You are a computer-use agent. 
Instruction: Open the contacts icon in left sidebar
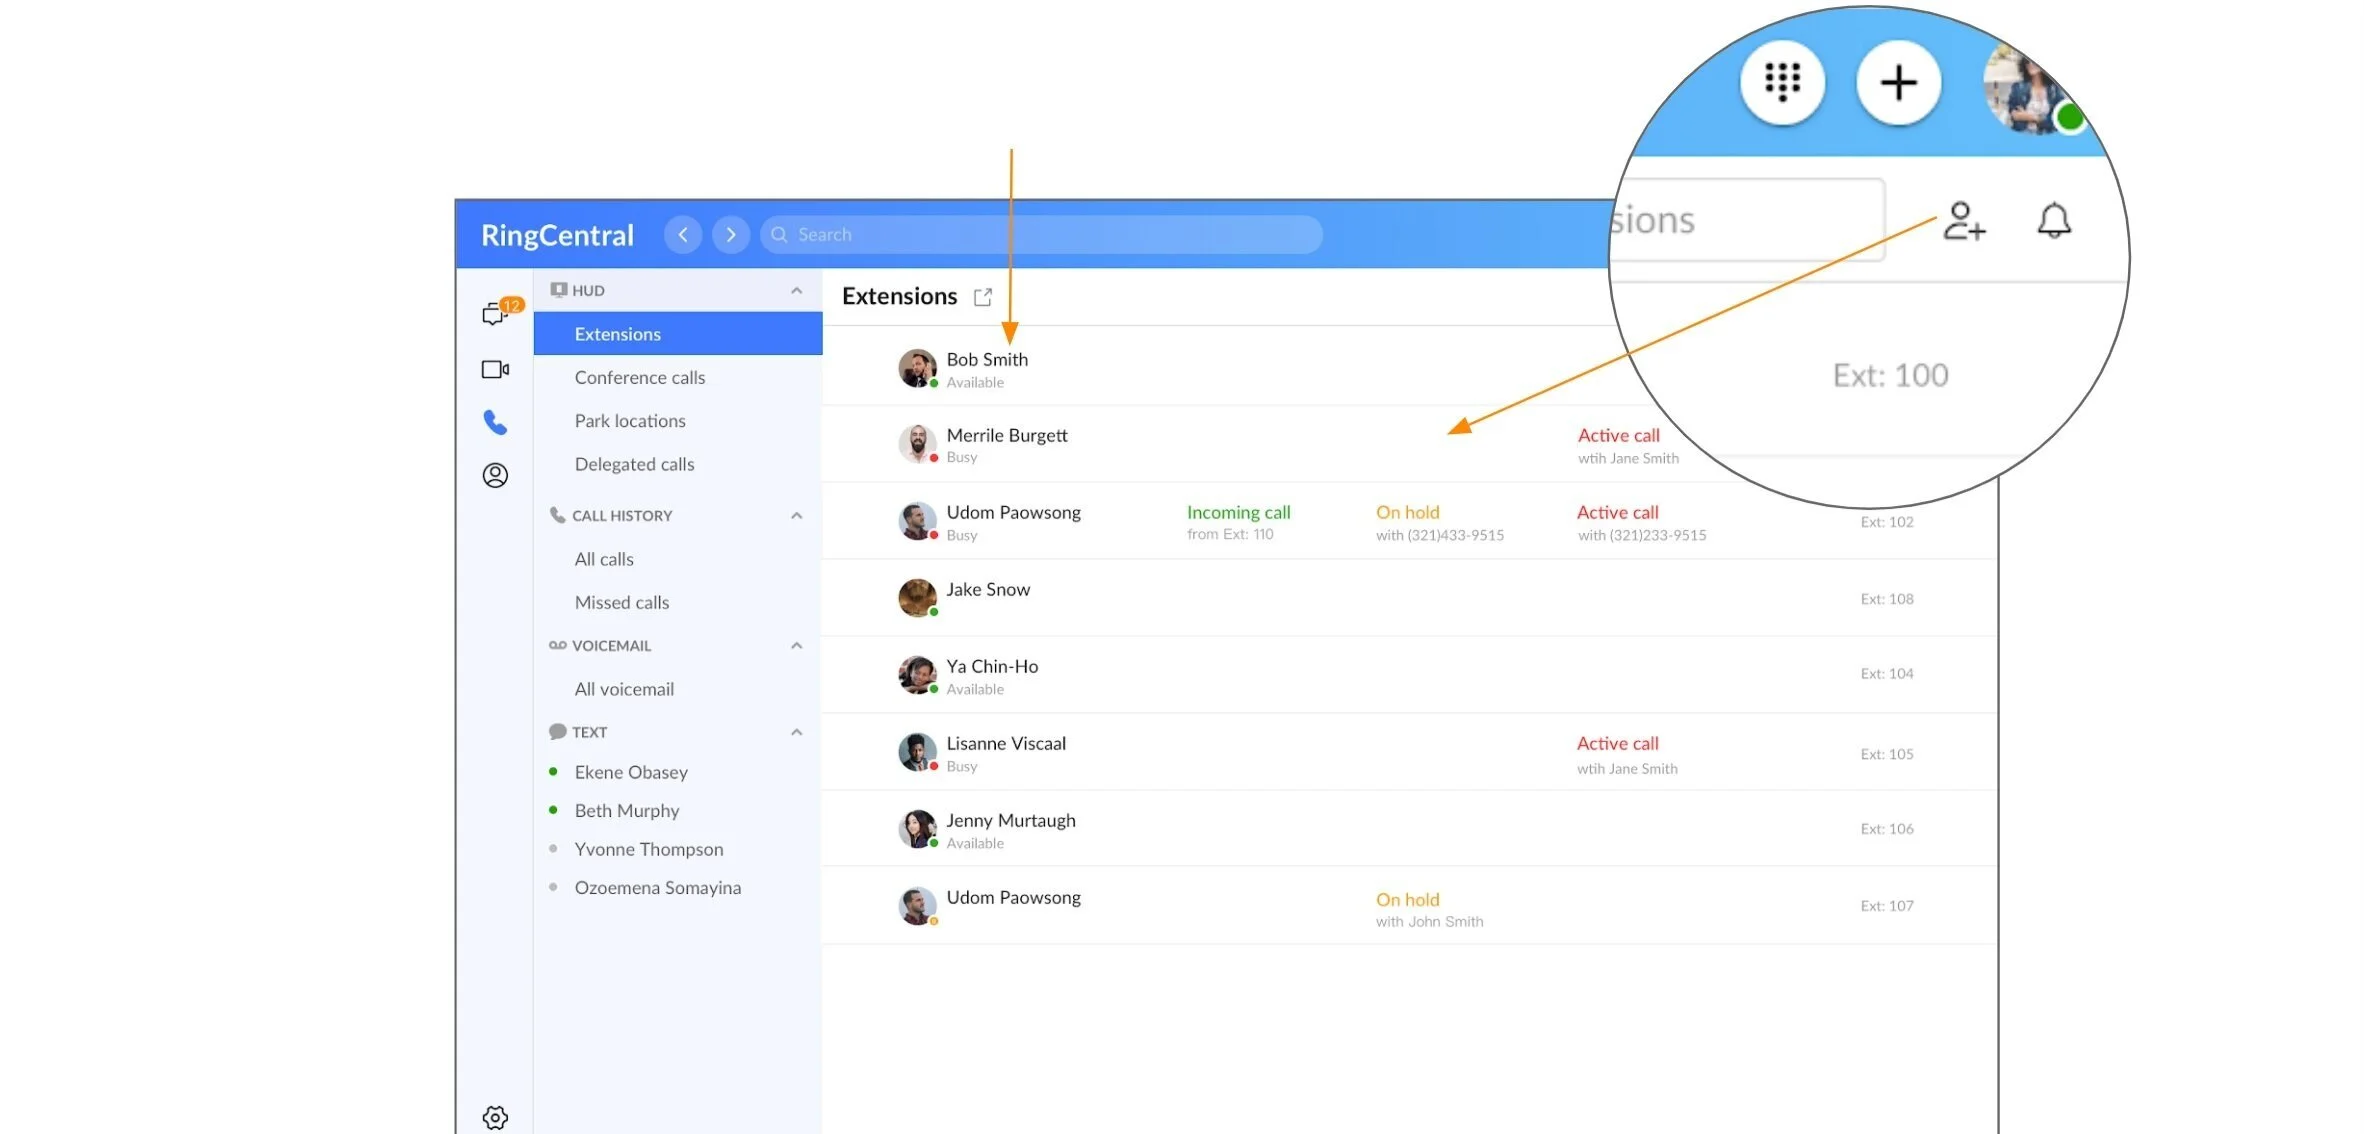tap(495, 475)
